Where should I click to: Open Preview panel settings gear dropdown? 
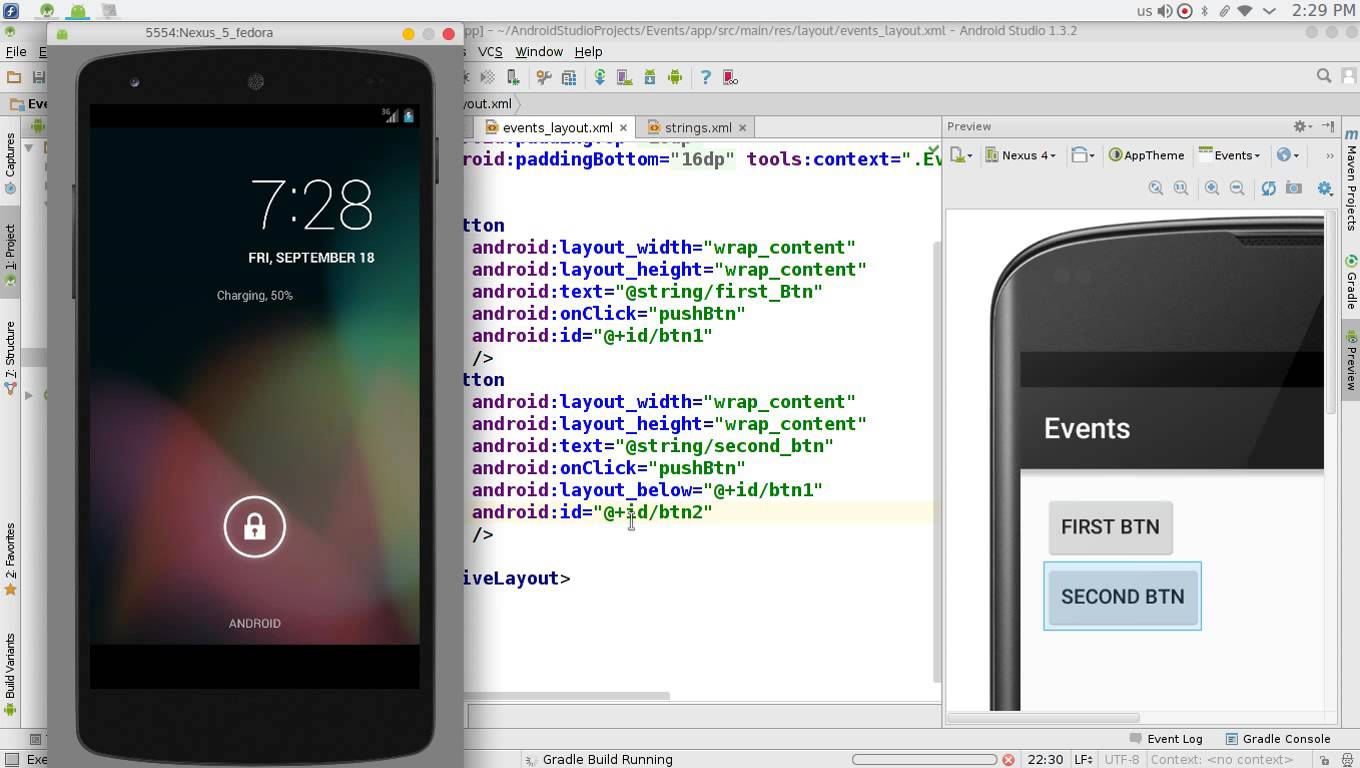click(x=1301, y=126)
